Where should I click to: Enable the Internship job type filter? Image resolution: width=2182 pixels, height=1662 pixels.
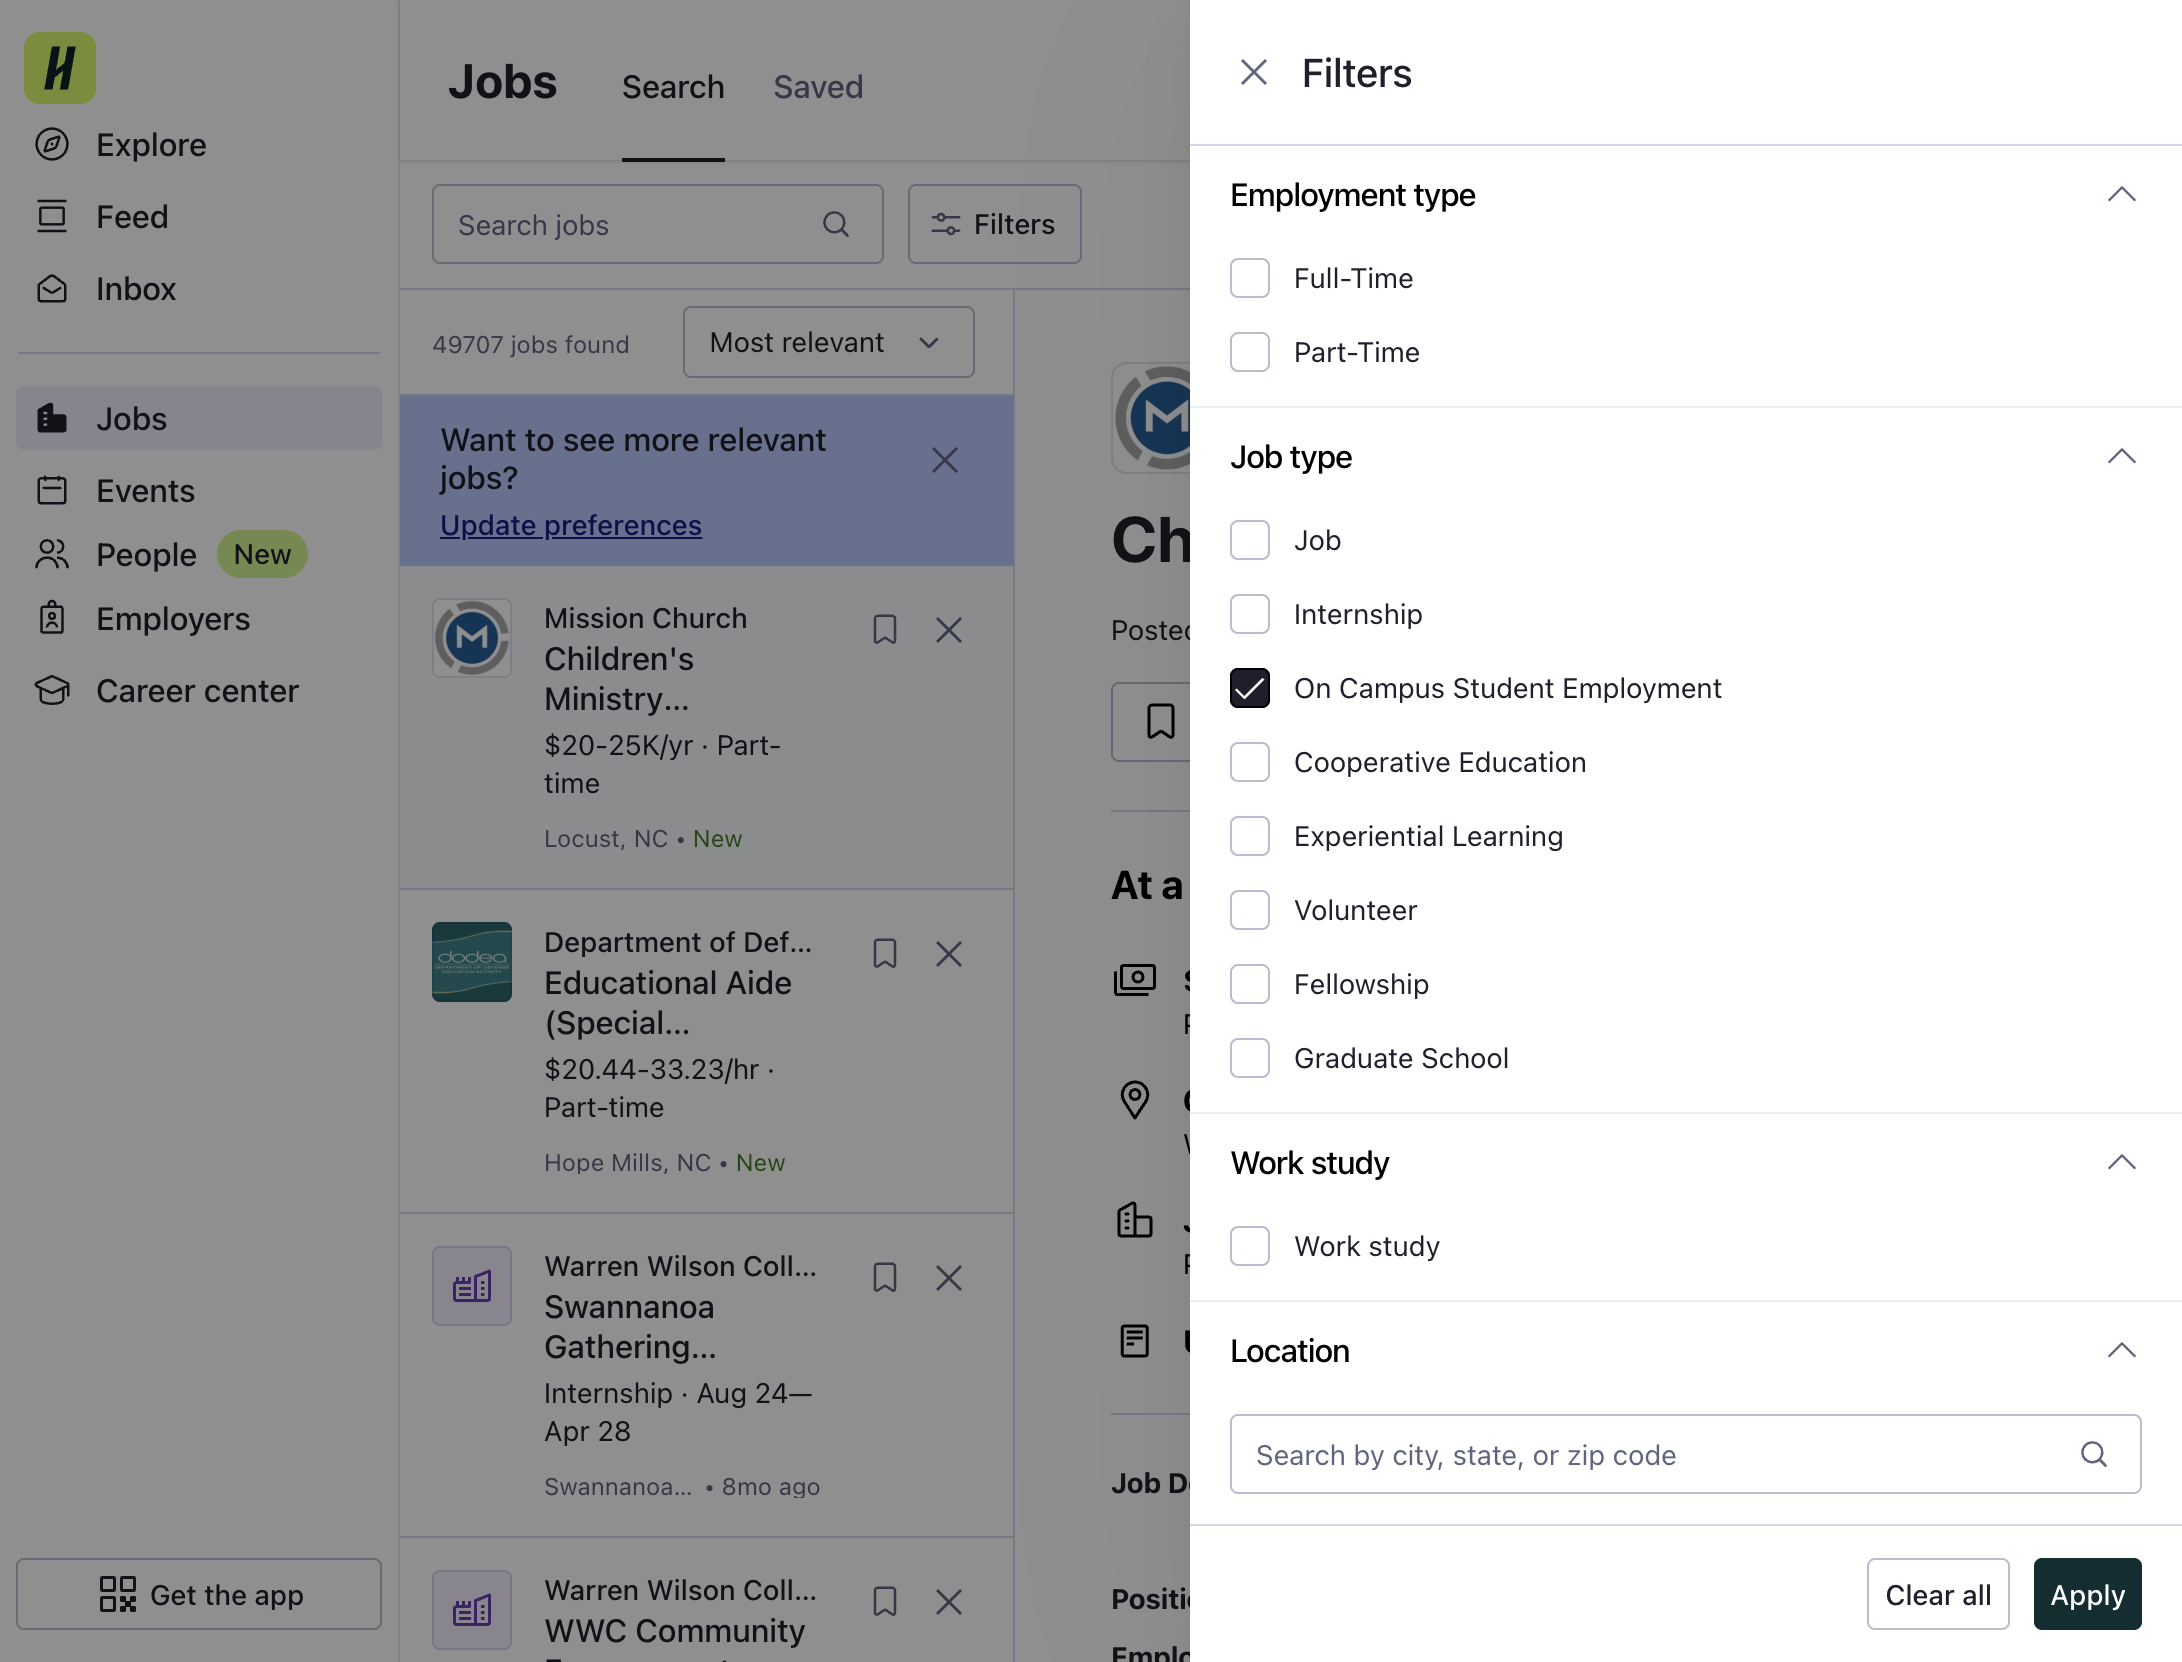(x=1250, y=614)
